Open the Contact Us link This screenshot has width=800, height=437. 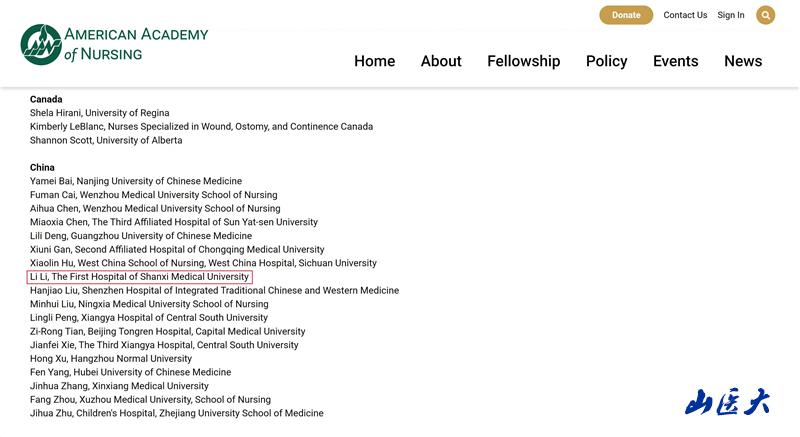685,15
